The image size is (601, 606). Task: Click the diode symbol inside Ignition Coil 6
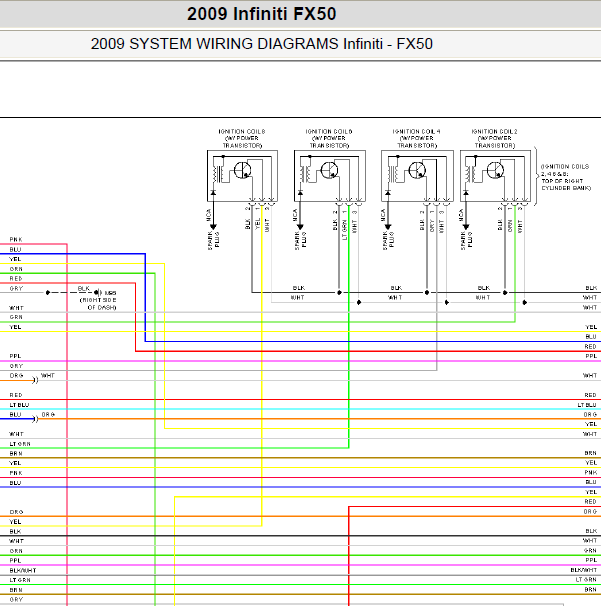tap(300, 192)
